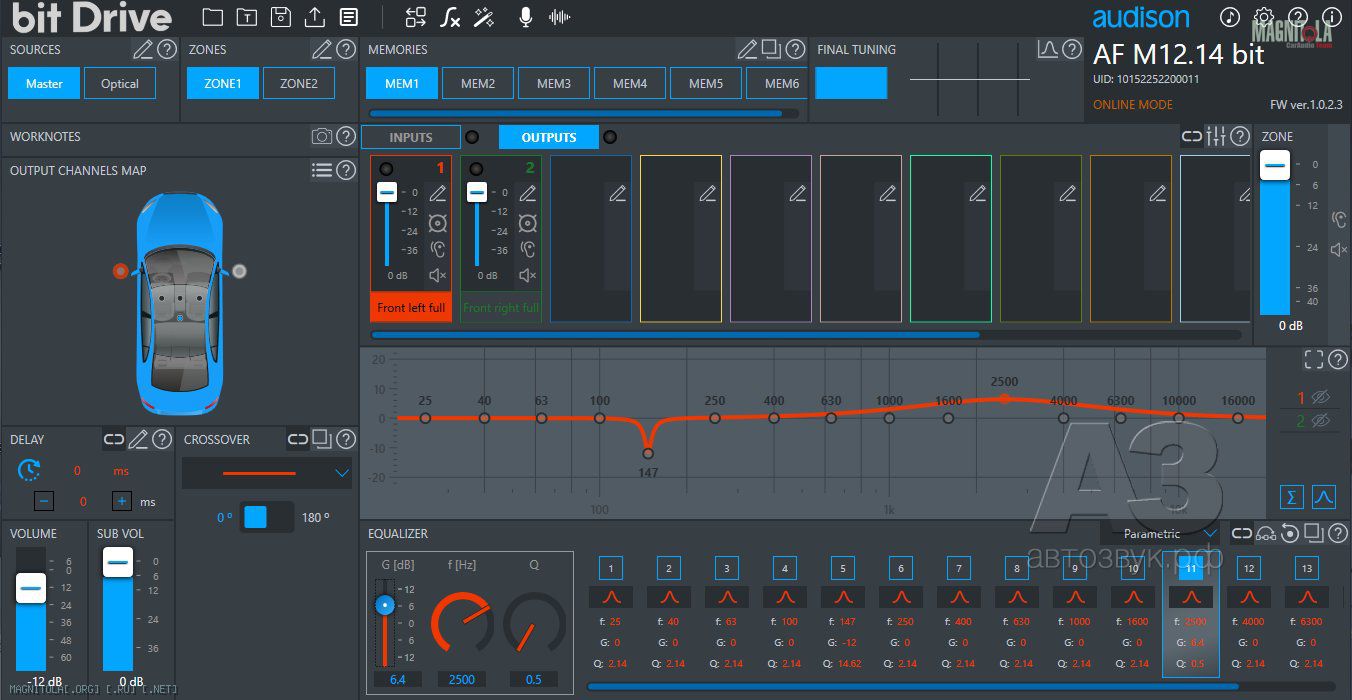Click the final tuning curve icon
Image resolution: width=1352 pixels, height=700 pixels.
1048,49
